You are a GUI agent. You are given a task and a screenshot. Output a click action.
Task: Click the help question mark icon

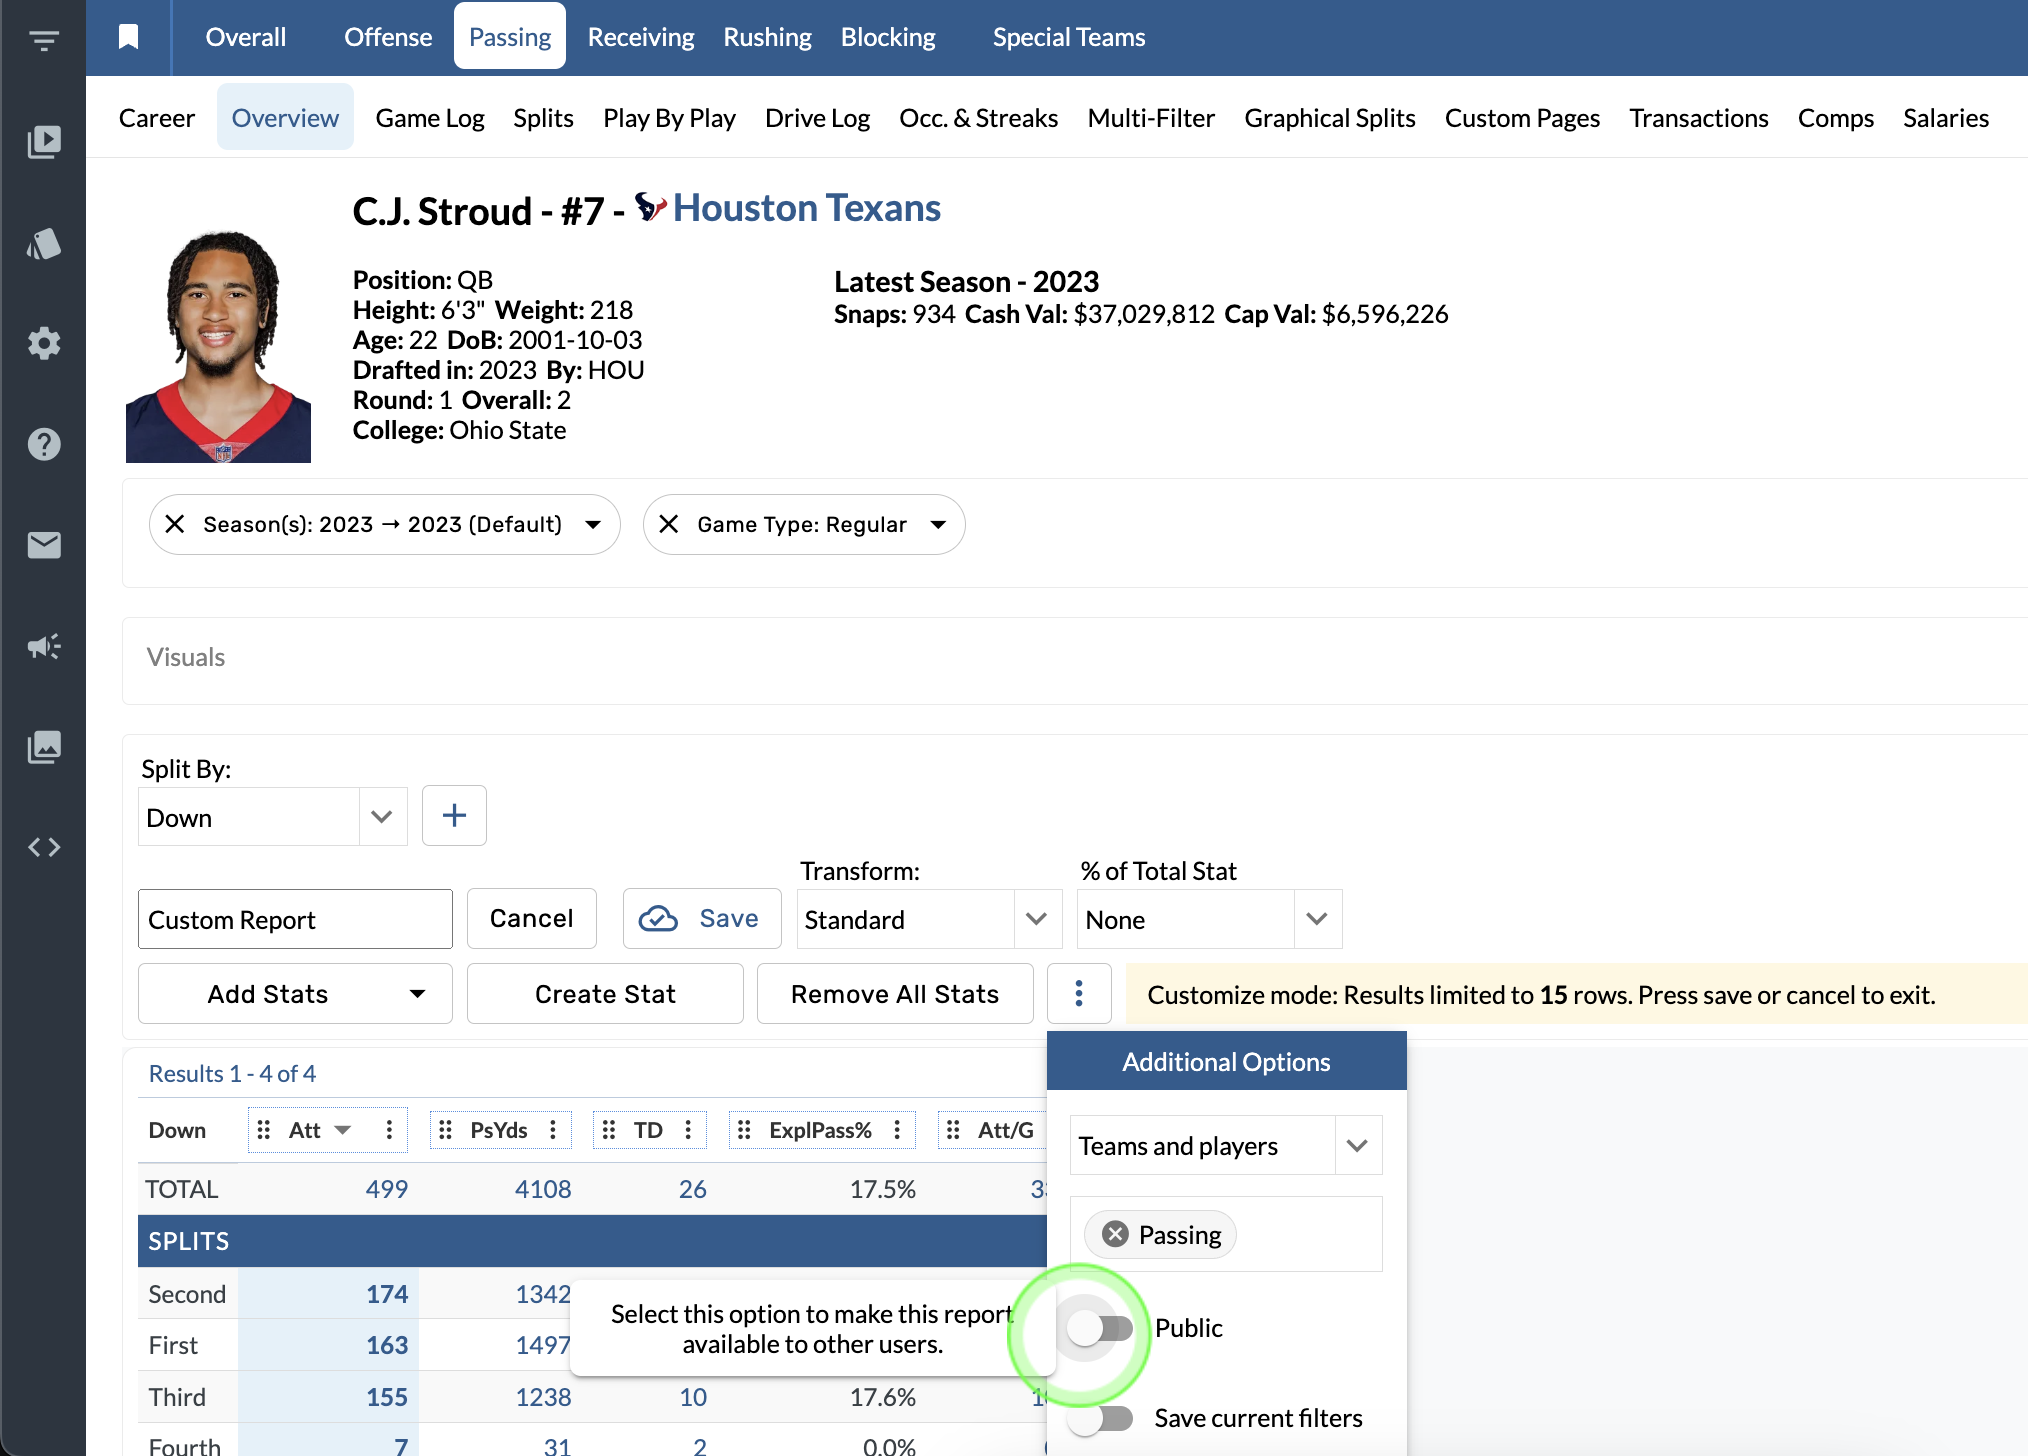tap(43, 444)
